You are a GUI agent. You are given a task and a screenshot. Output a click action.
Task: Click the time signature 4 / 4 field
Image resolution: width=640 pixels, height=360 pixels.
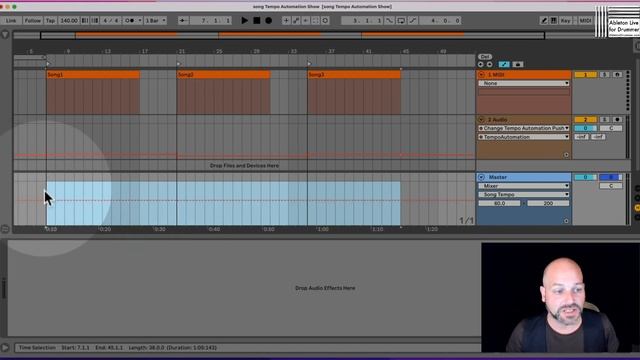pyautogui.click(x=110, y=20)
